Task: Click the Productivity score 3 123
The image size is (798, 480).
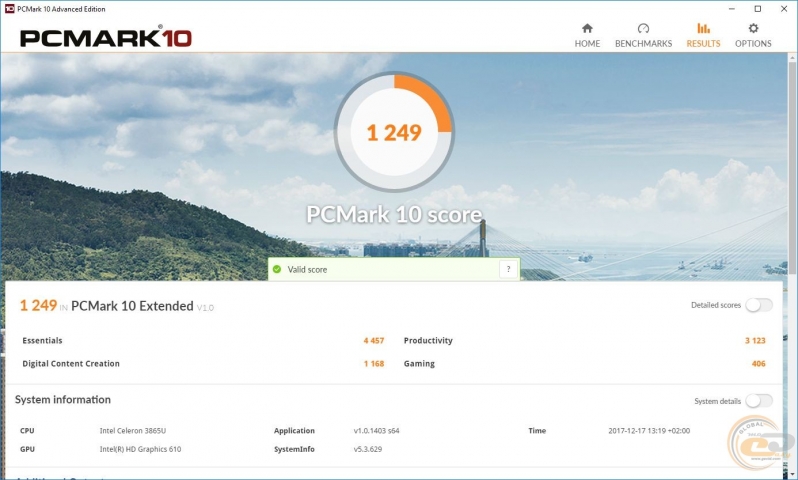Action: (755, 341)
